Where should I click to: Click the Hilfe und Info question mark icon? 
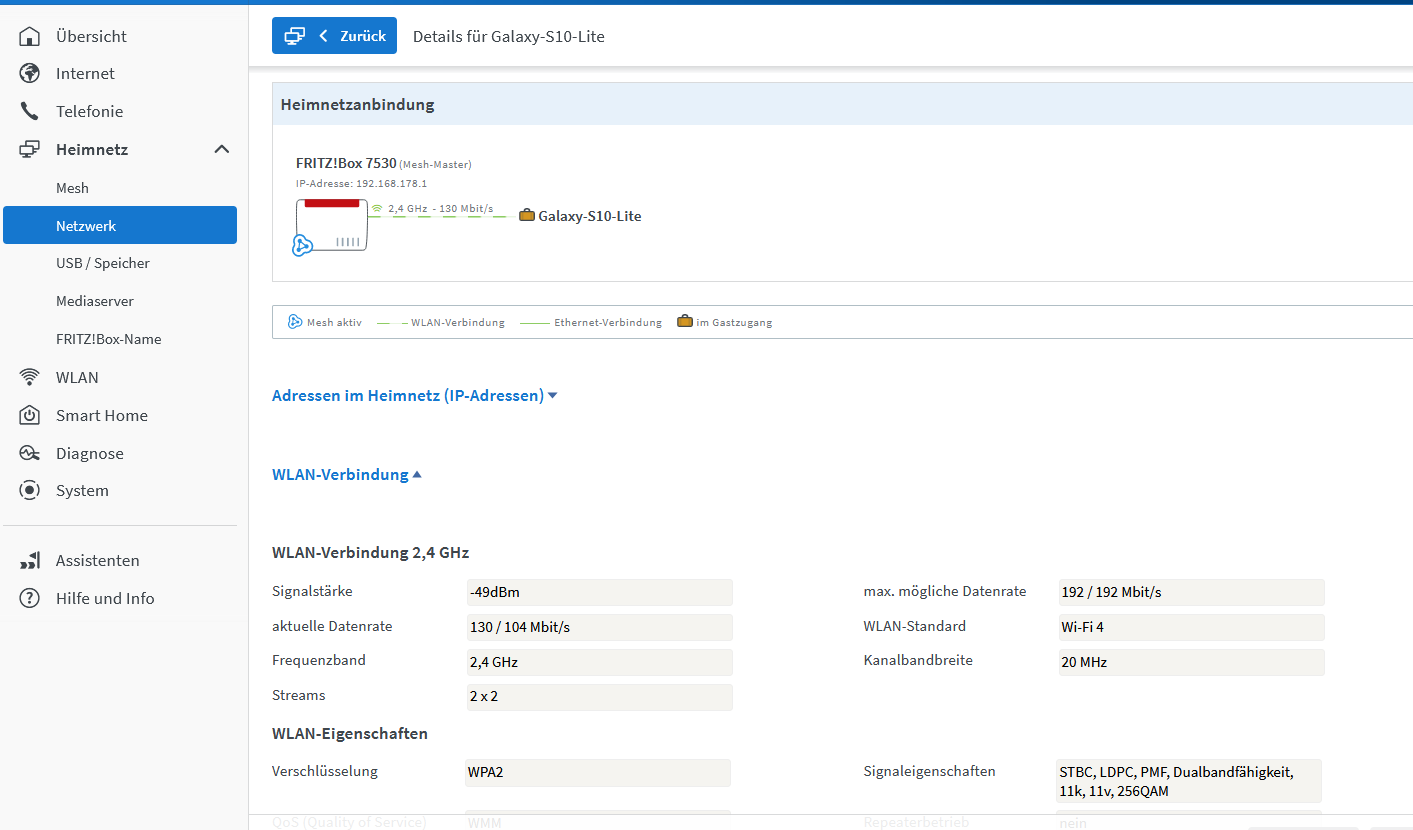30,599
